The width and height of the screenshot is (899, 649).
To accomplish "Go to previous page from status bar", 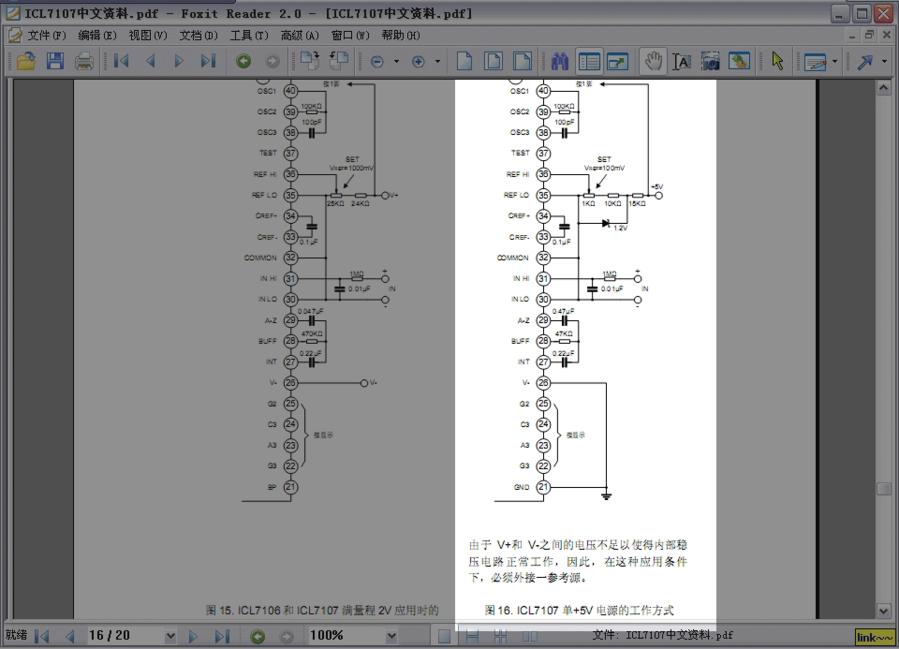I will pos(71,636).
